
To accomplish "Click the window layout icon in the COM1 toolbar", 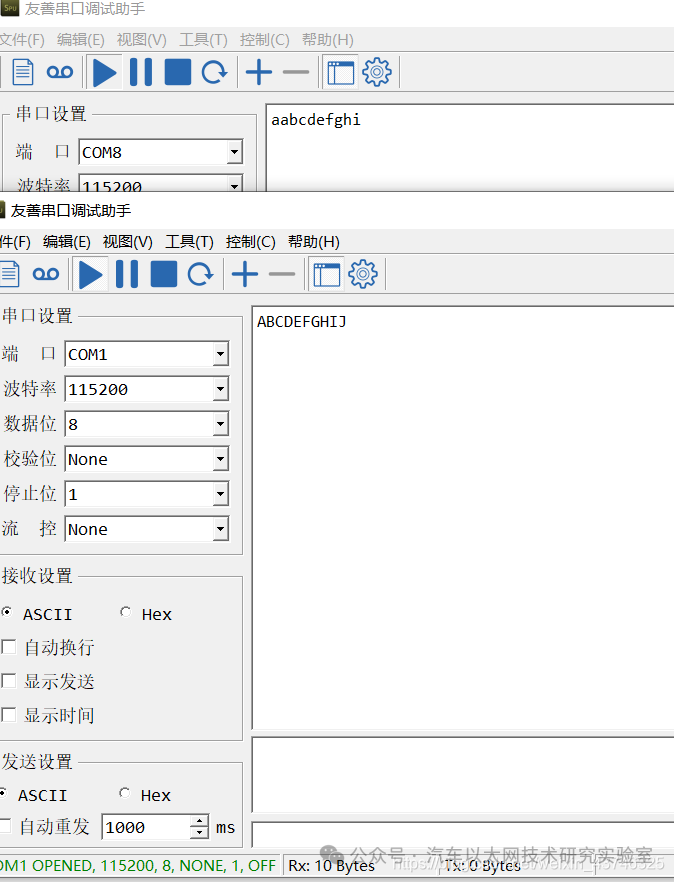I will point(327,274).
